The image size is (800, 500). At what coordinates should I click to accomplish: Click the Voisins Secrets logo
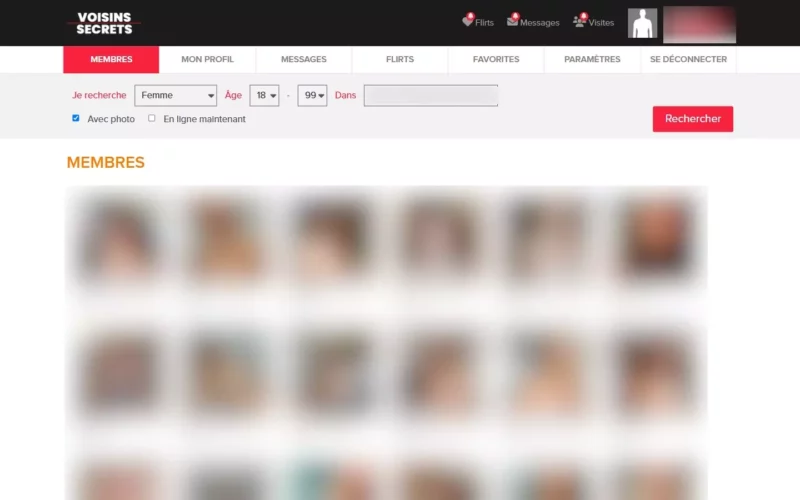point(104,23)
